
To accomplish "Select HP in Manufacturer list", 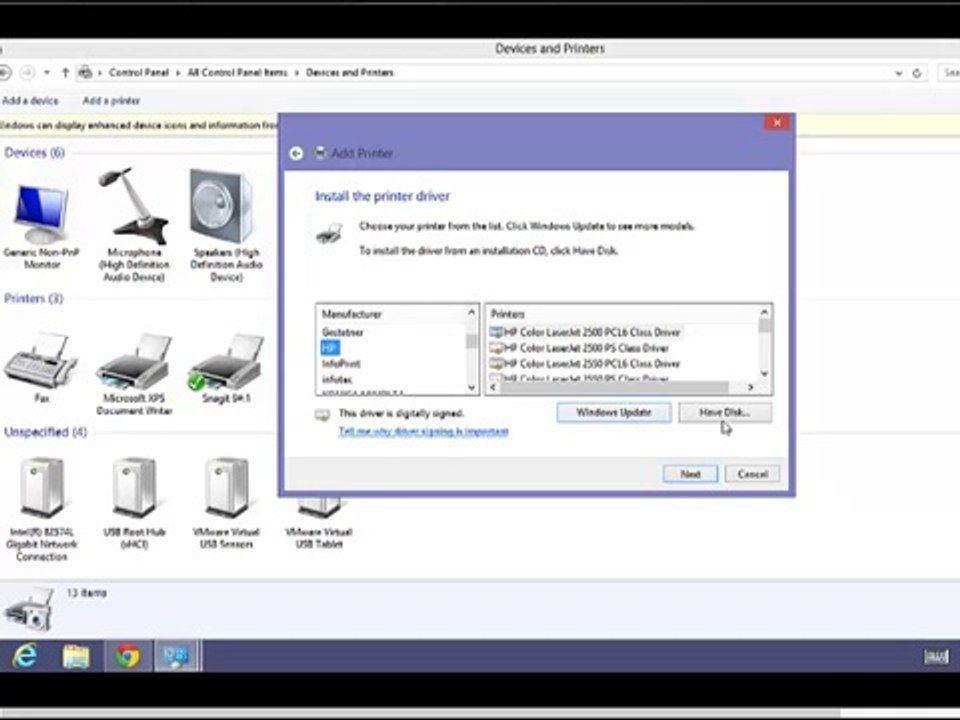I will click(330, 348).
